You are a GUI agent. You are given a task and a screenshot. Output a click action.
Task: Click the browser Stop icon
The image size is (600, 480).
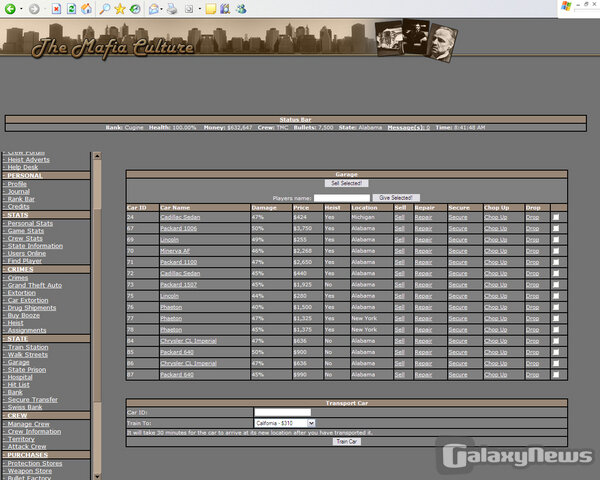(x=55, y=8)
